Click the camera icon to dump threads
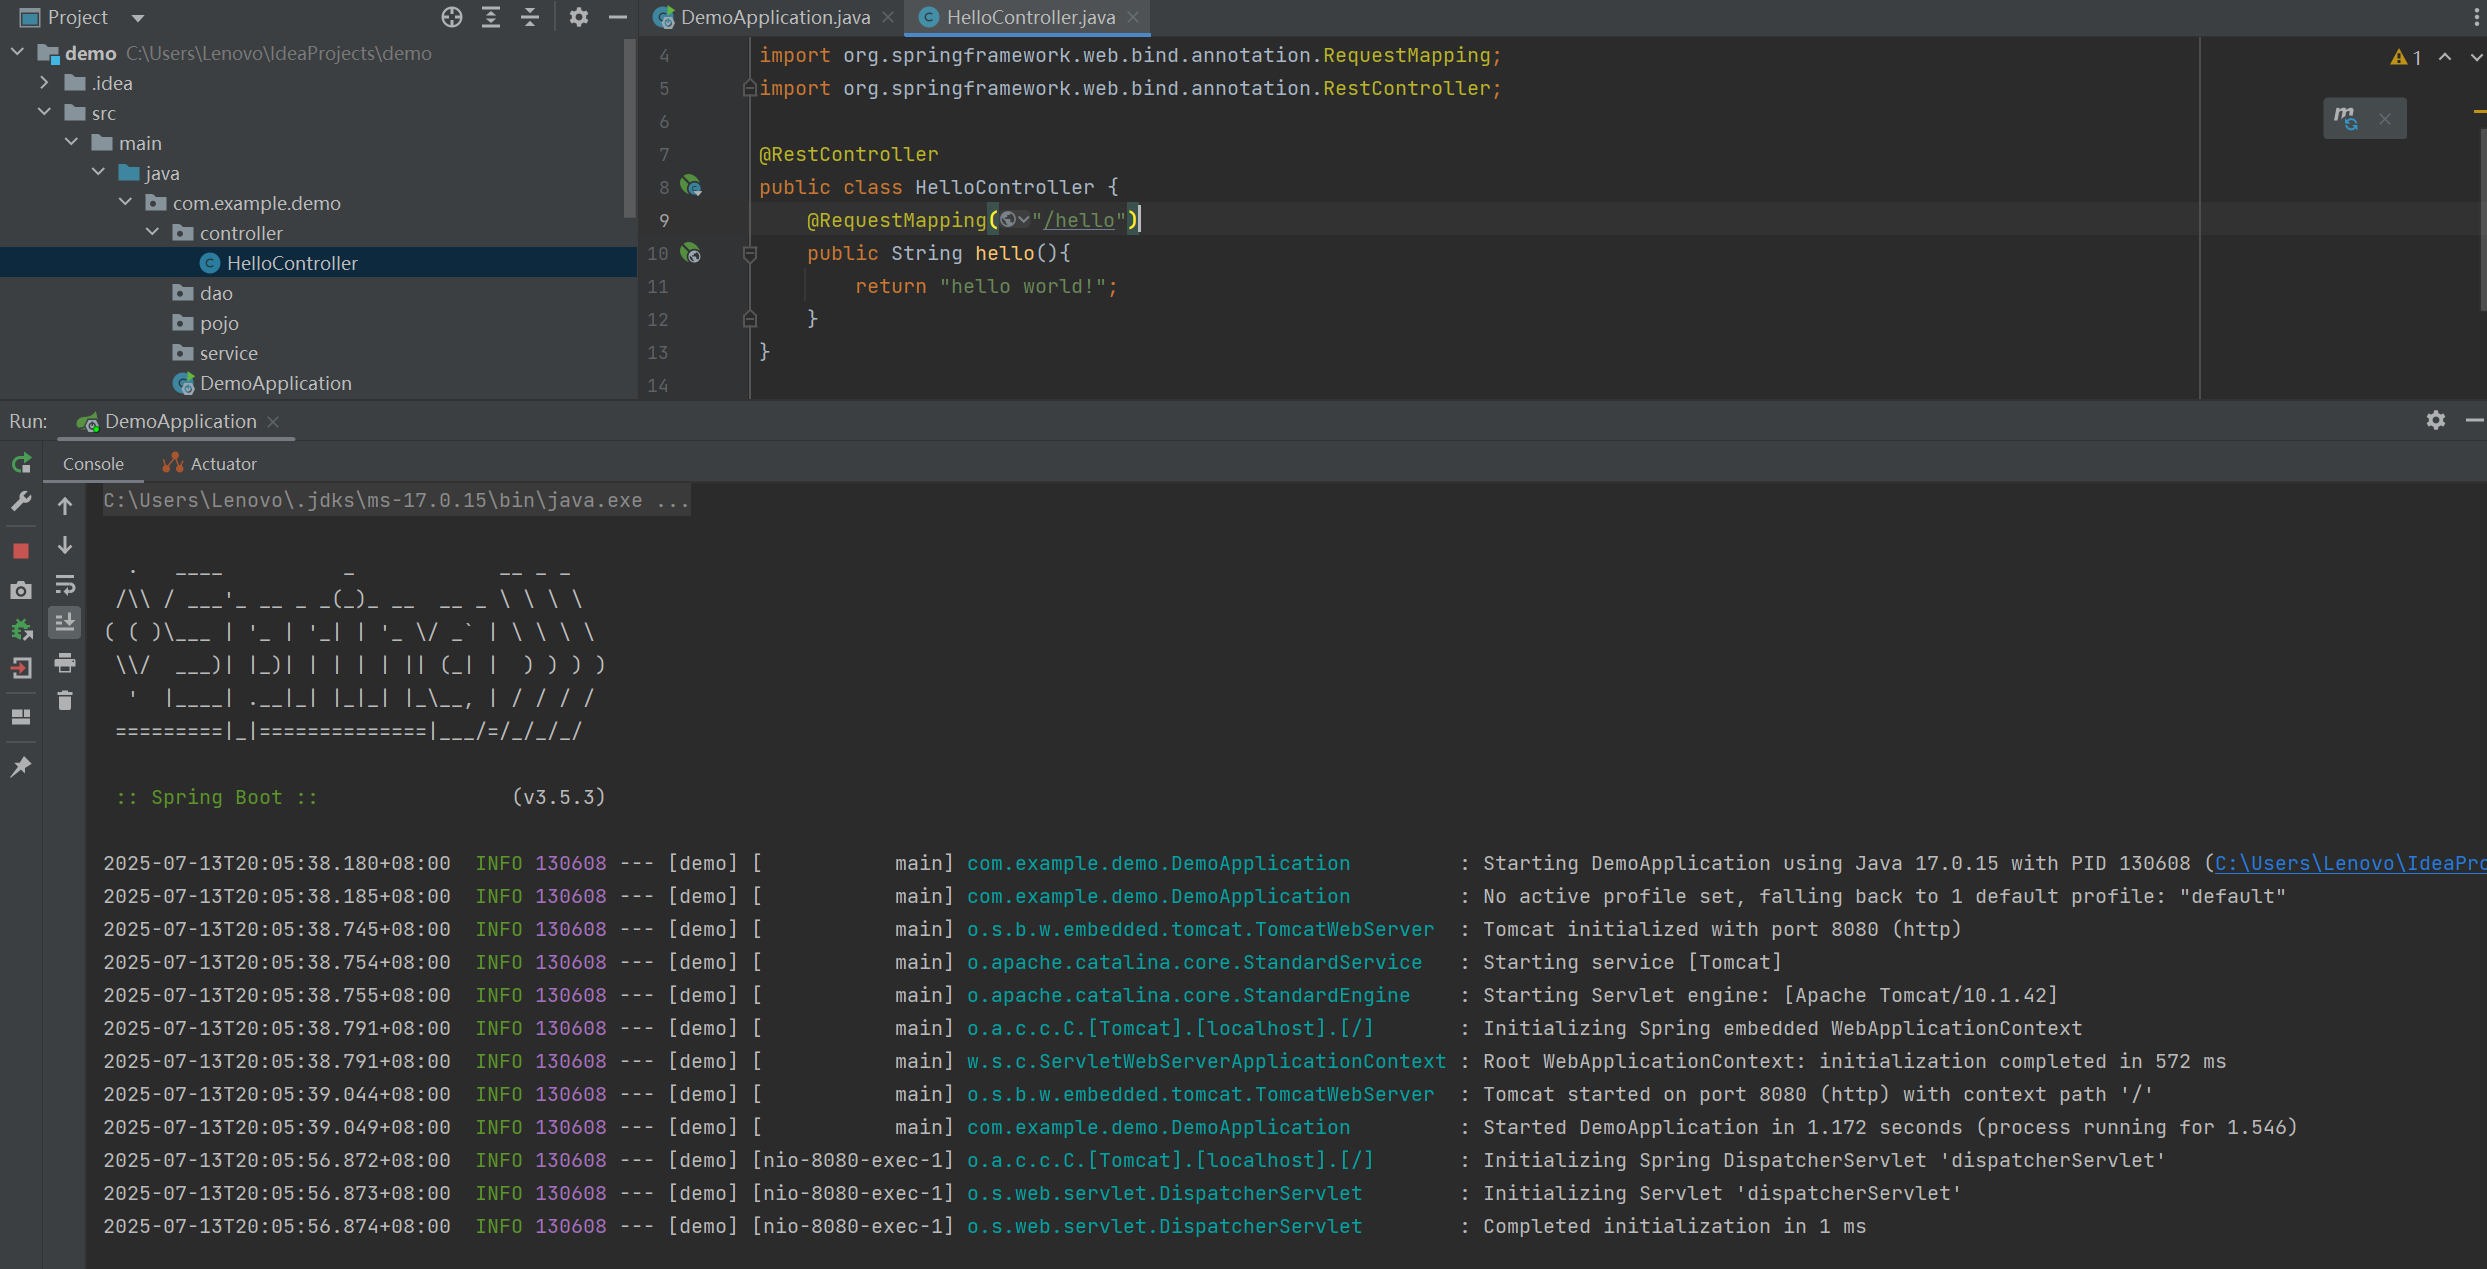Screen dimensions: 2487x1269 pos(21,590)
